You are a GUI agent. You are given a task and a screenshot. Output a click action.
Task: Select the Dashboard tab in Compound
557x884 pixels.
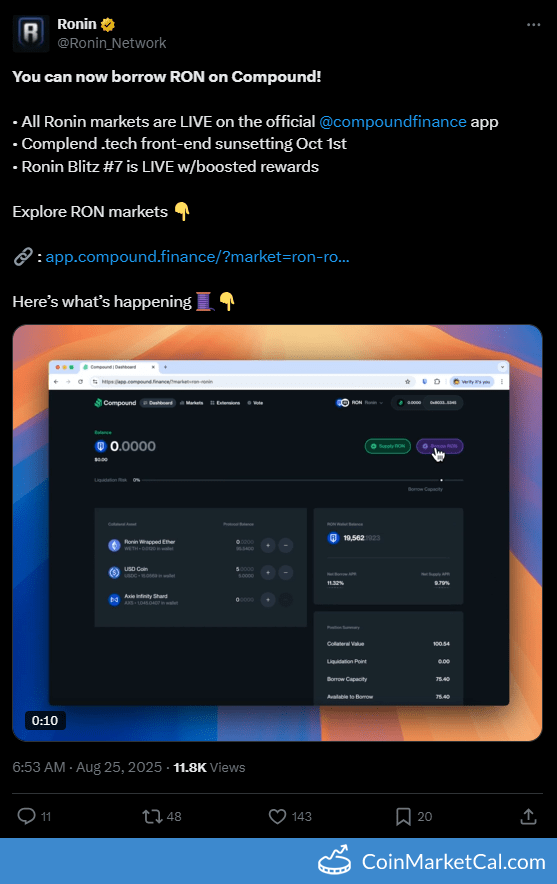[158, 403]
